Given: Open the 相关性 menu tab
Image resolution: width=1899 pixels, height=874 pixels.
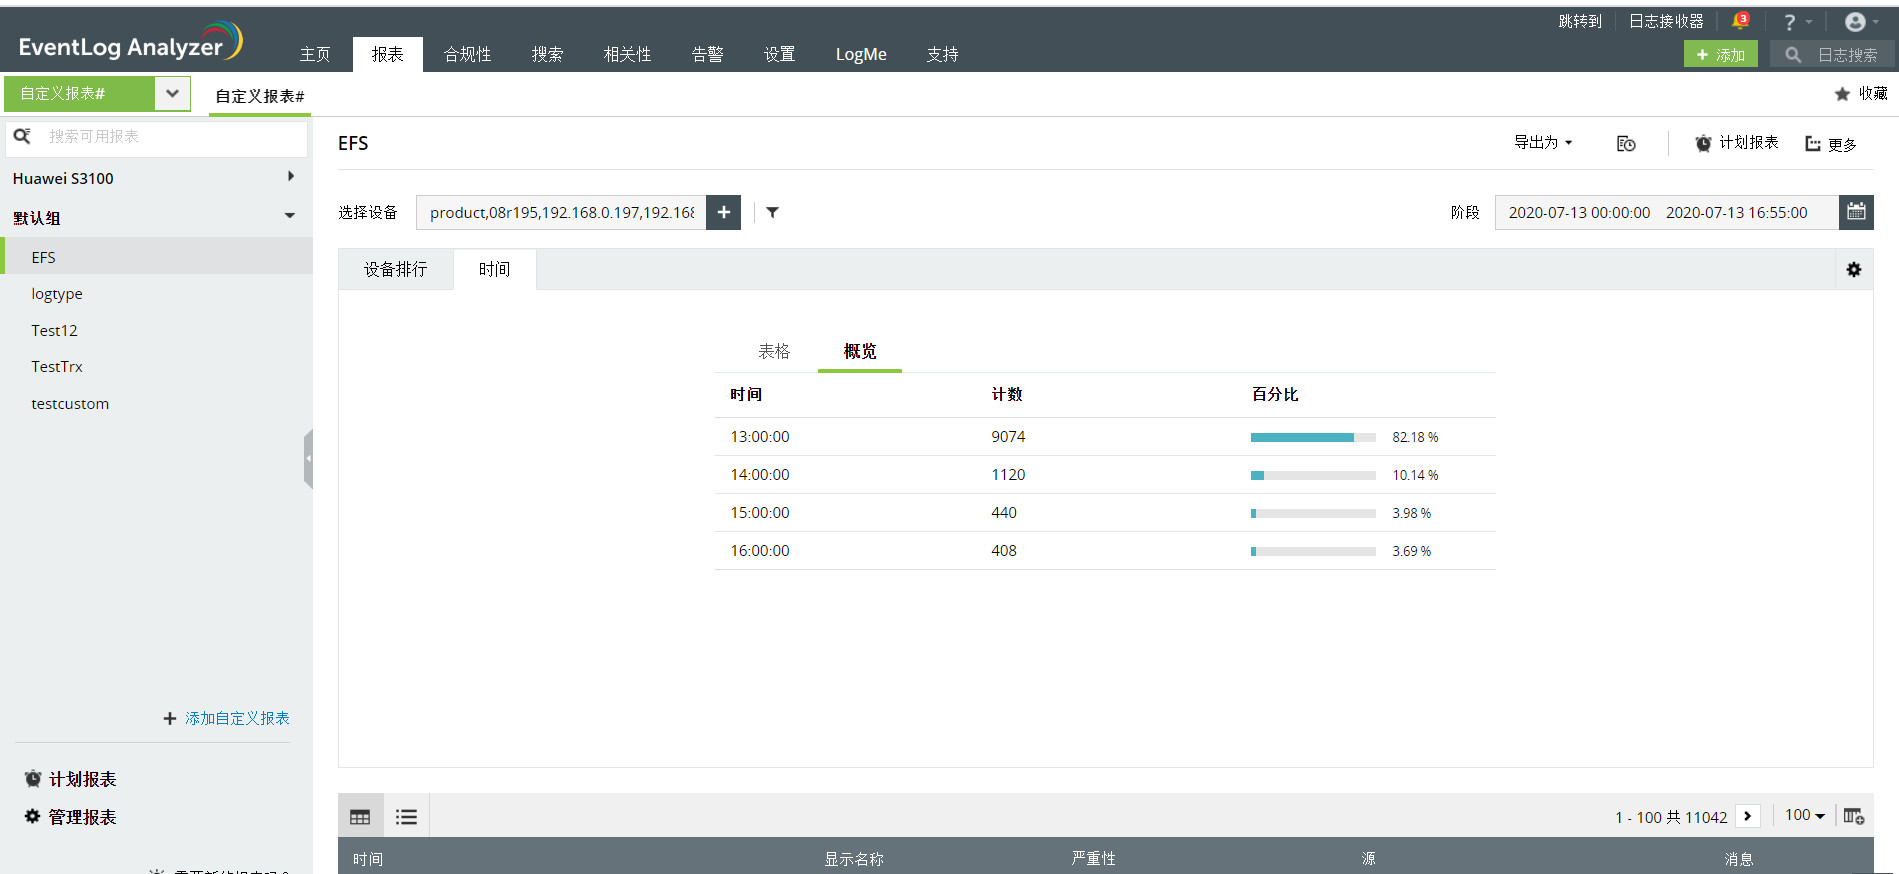Looking at the screenshot, I should (628, 54).
